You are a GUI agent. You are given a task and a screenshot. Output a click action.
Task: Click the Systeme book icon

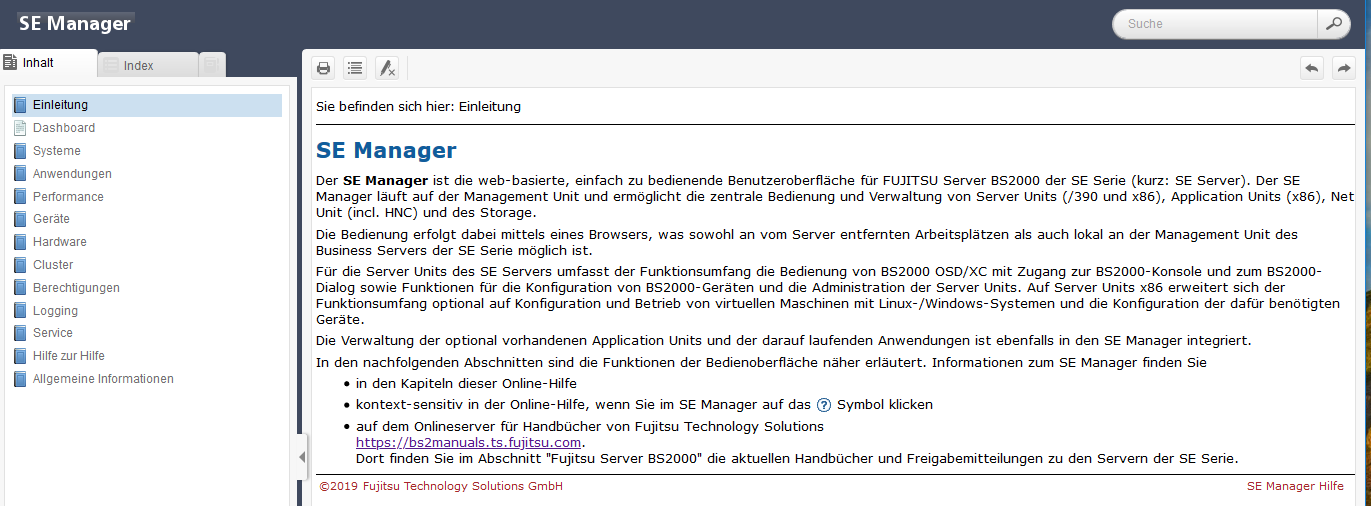coord(20,151)
